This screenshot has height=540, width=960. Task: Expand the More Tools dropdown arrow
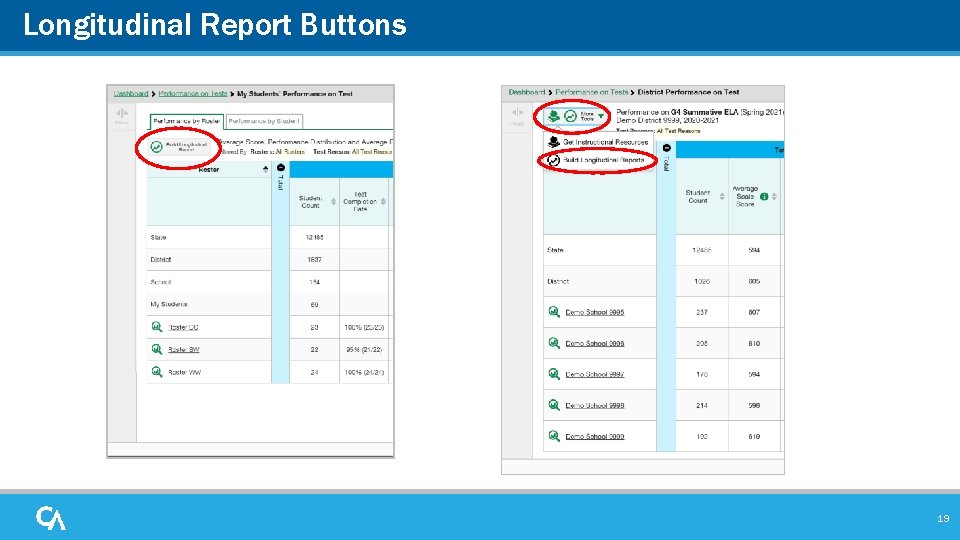click(x=601, y=116)
